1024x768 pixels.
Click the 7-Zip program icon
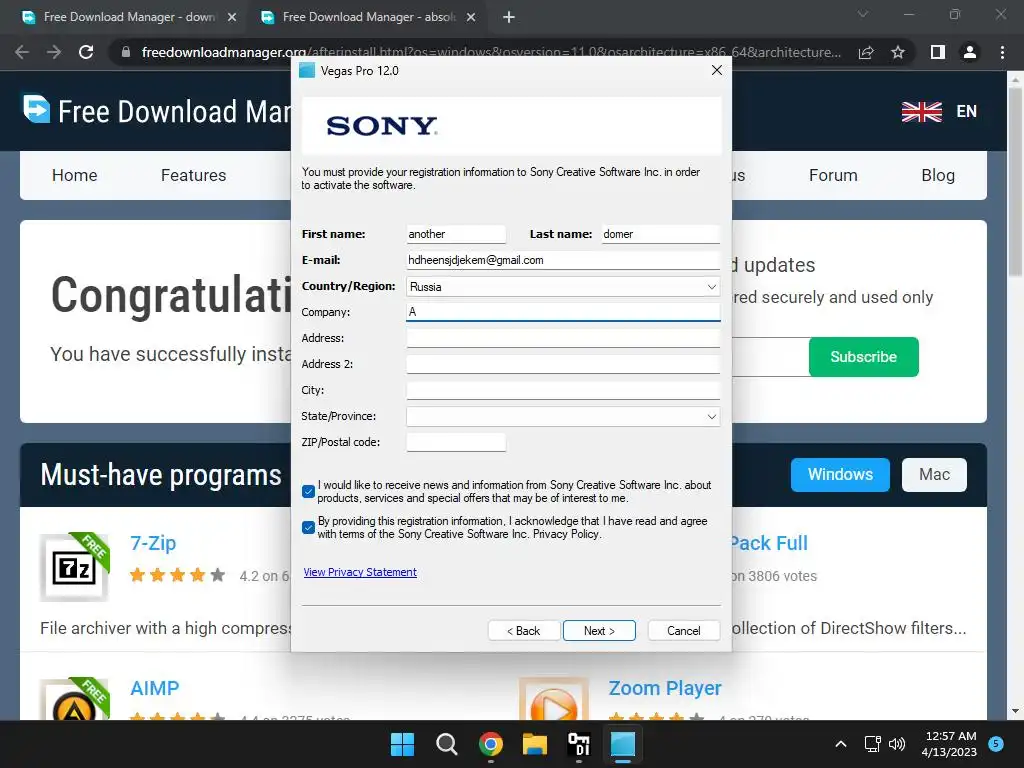74,567
